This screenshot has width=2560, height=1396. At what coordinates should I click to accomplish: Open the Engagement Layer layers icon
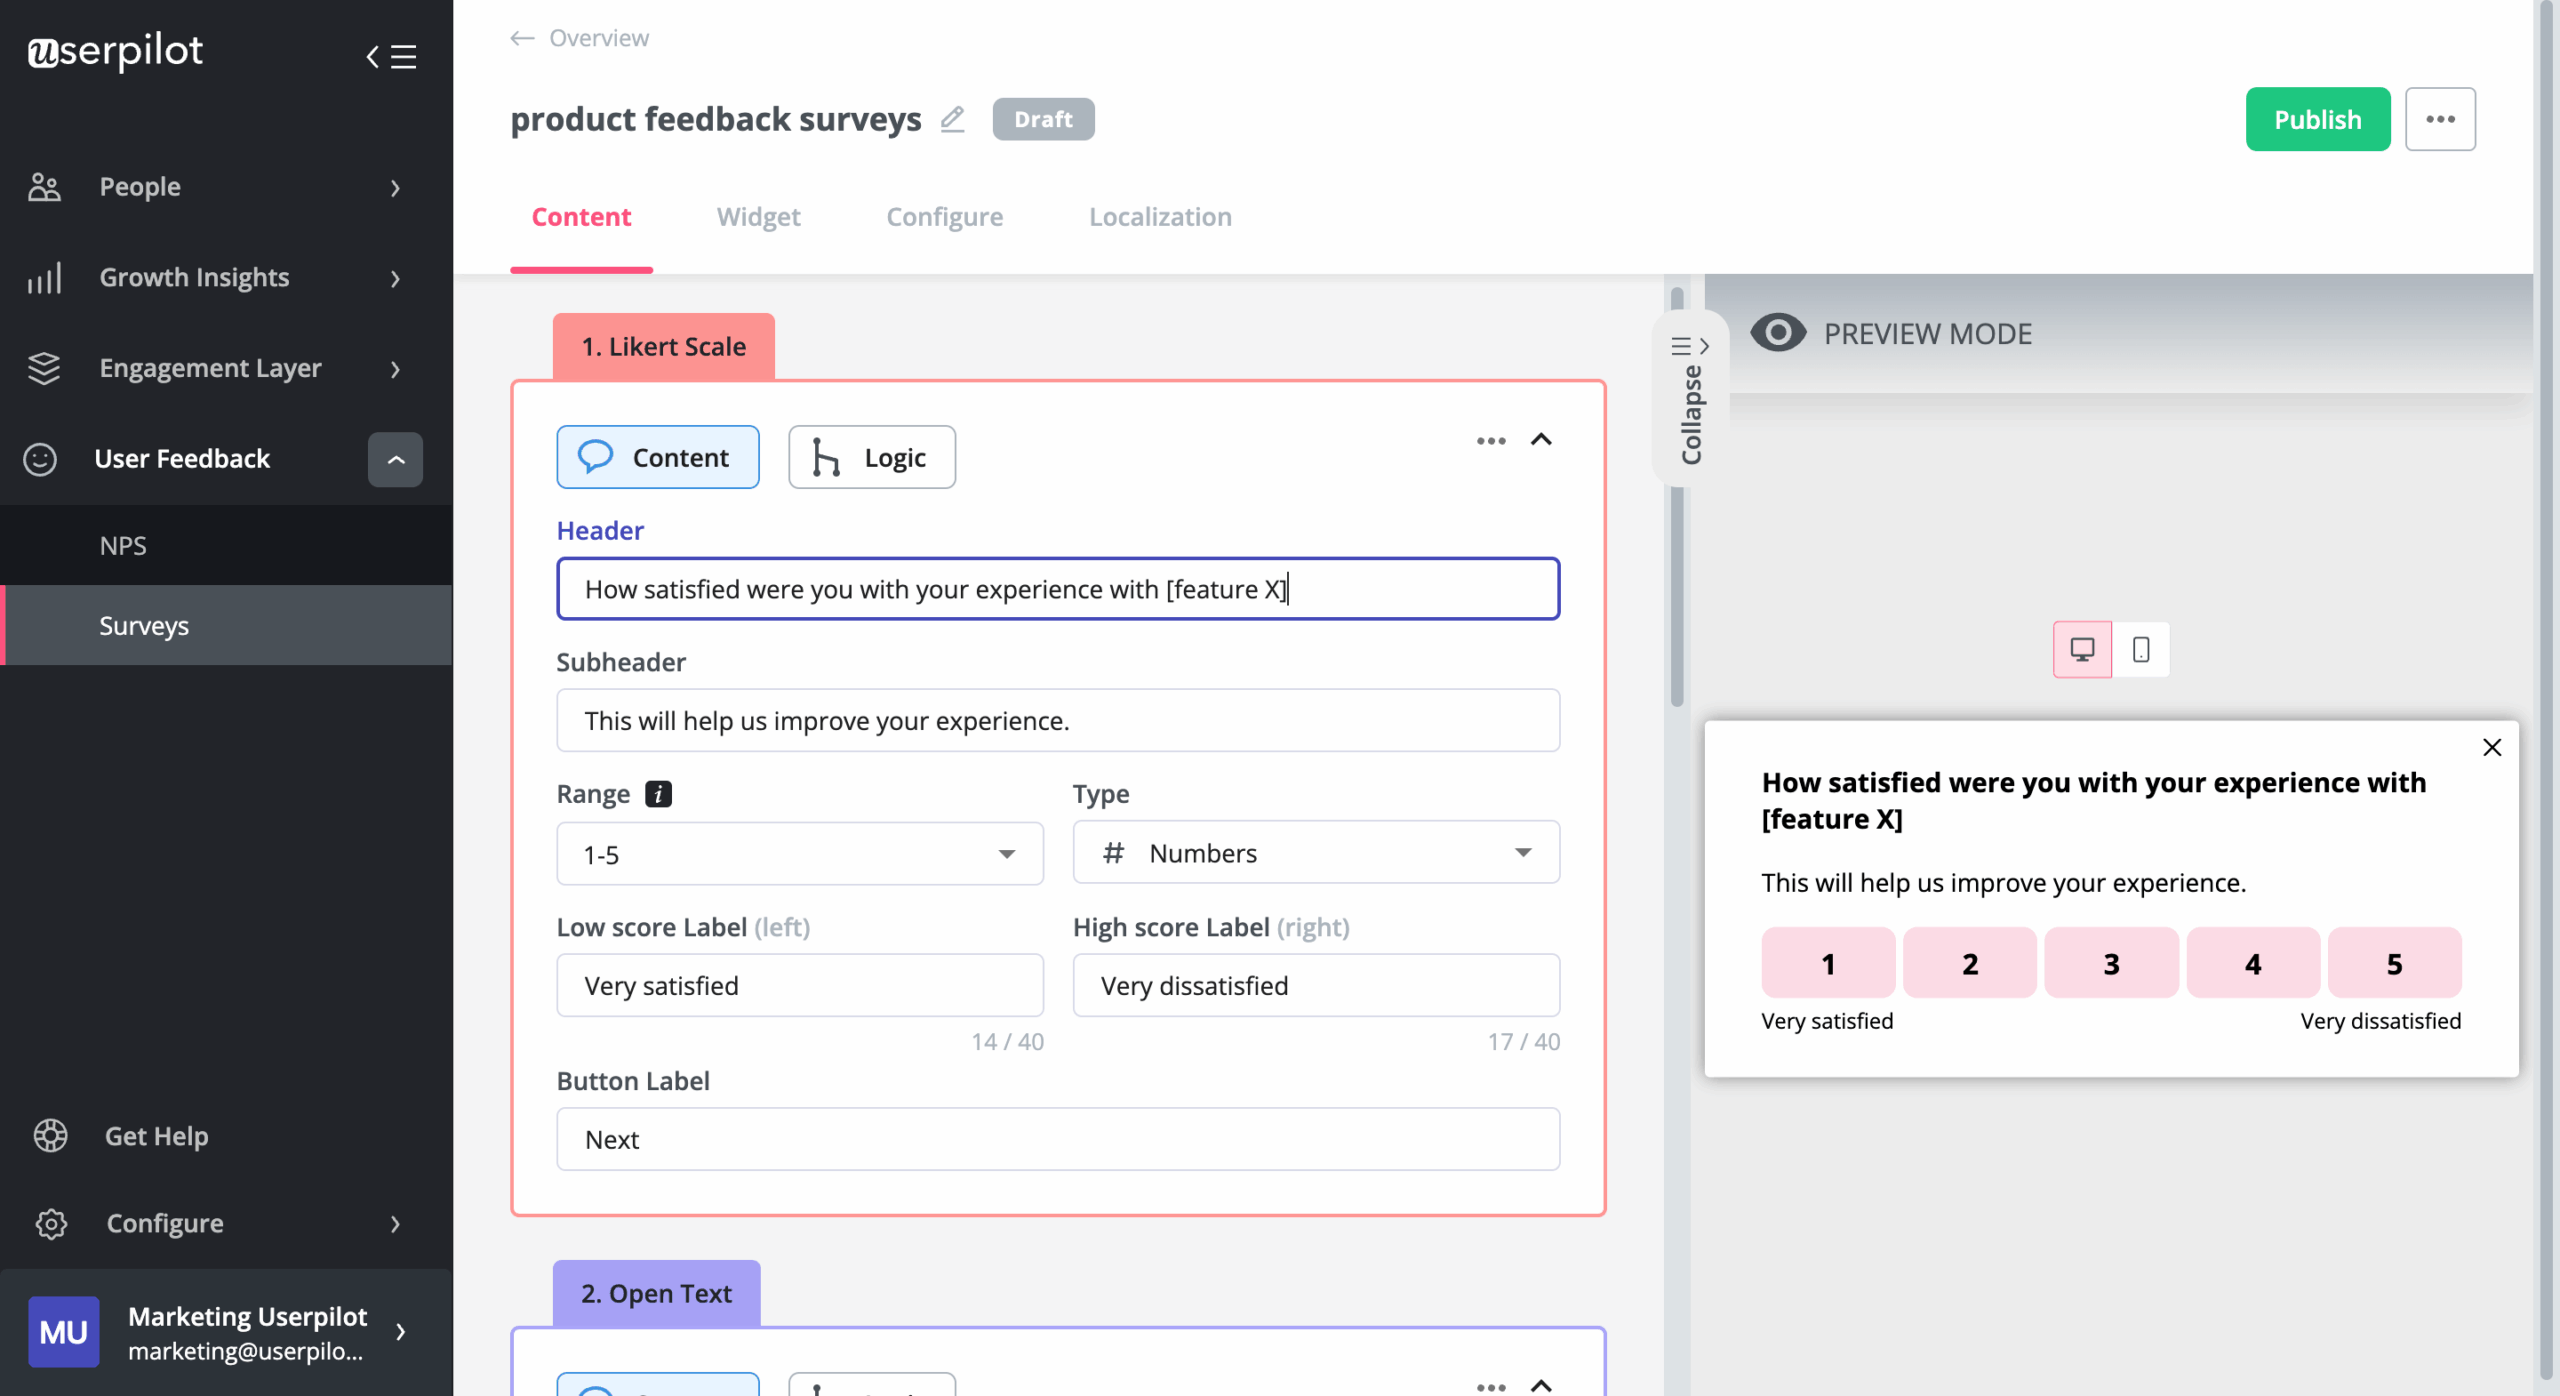pyautogui.click(x=44, y=368)
